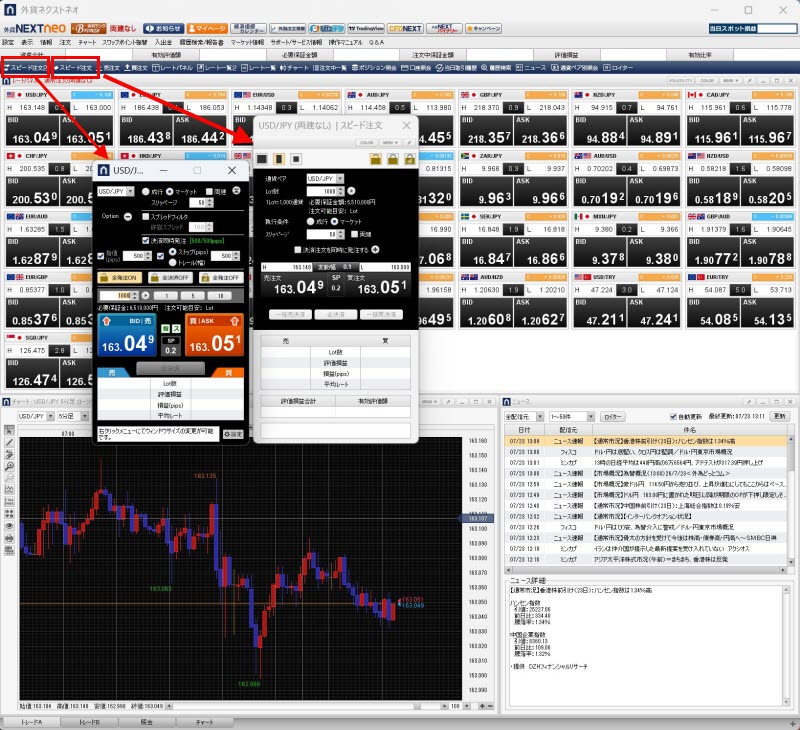Screen dimensions: 800x730
Task: Open スピード注文 from the toolbar
Action: [x=75, y=67]
